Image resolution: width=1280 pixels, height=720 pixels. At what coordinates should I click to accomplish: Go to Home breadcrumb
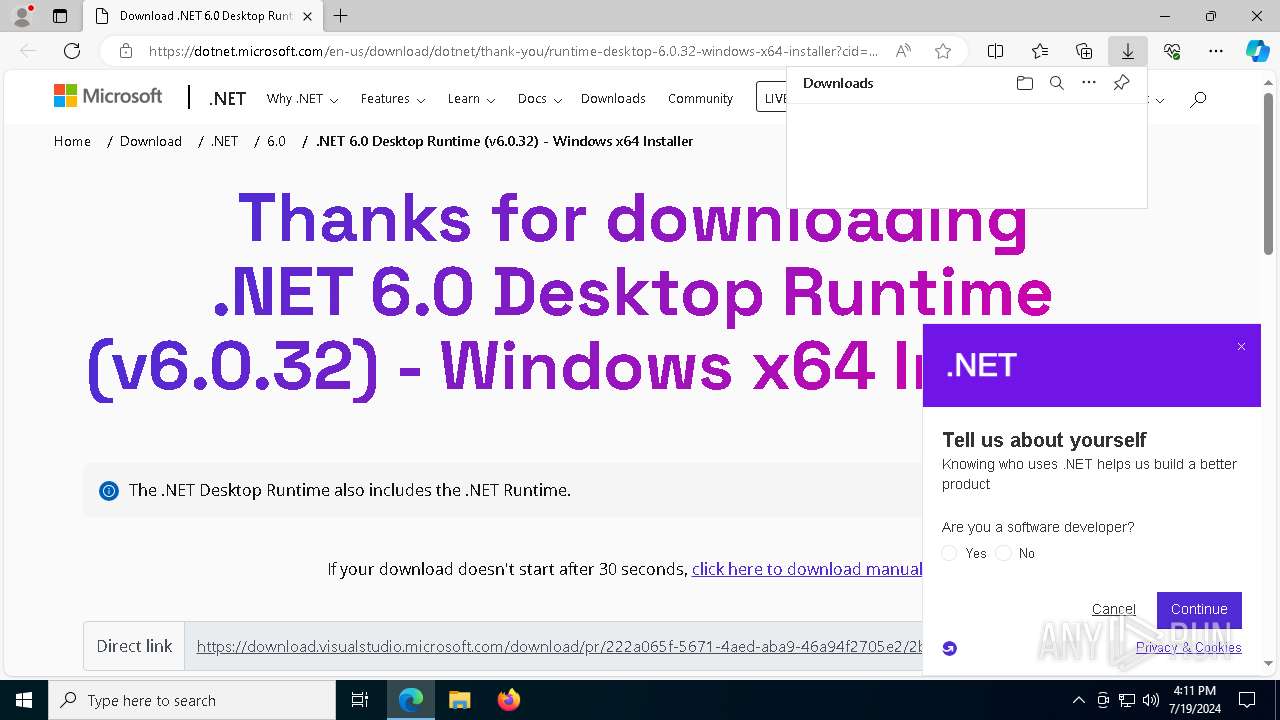pyautogui.click(x=72, y=141)
